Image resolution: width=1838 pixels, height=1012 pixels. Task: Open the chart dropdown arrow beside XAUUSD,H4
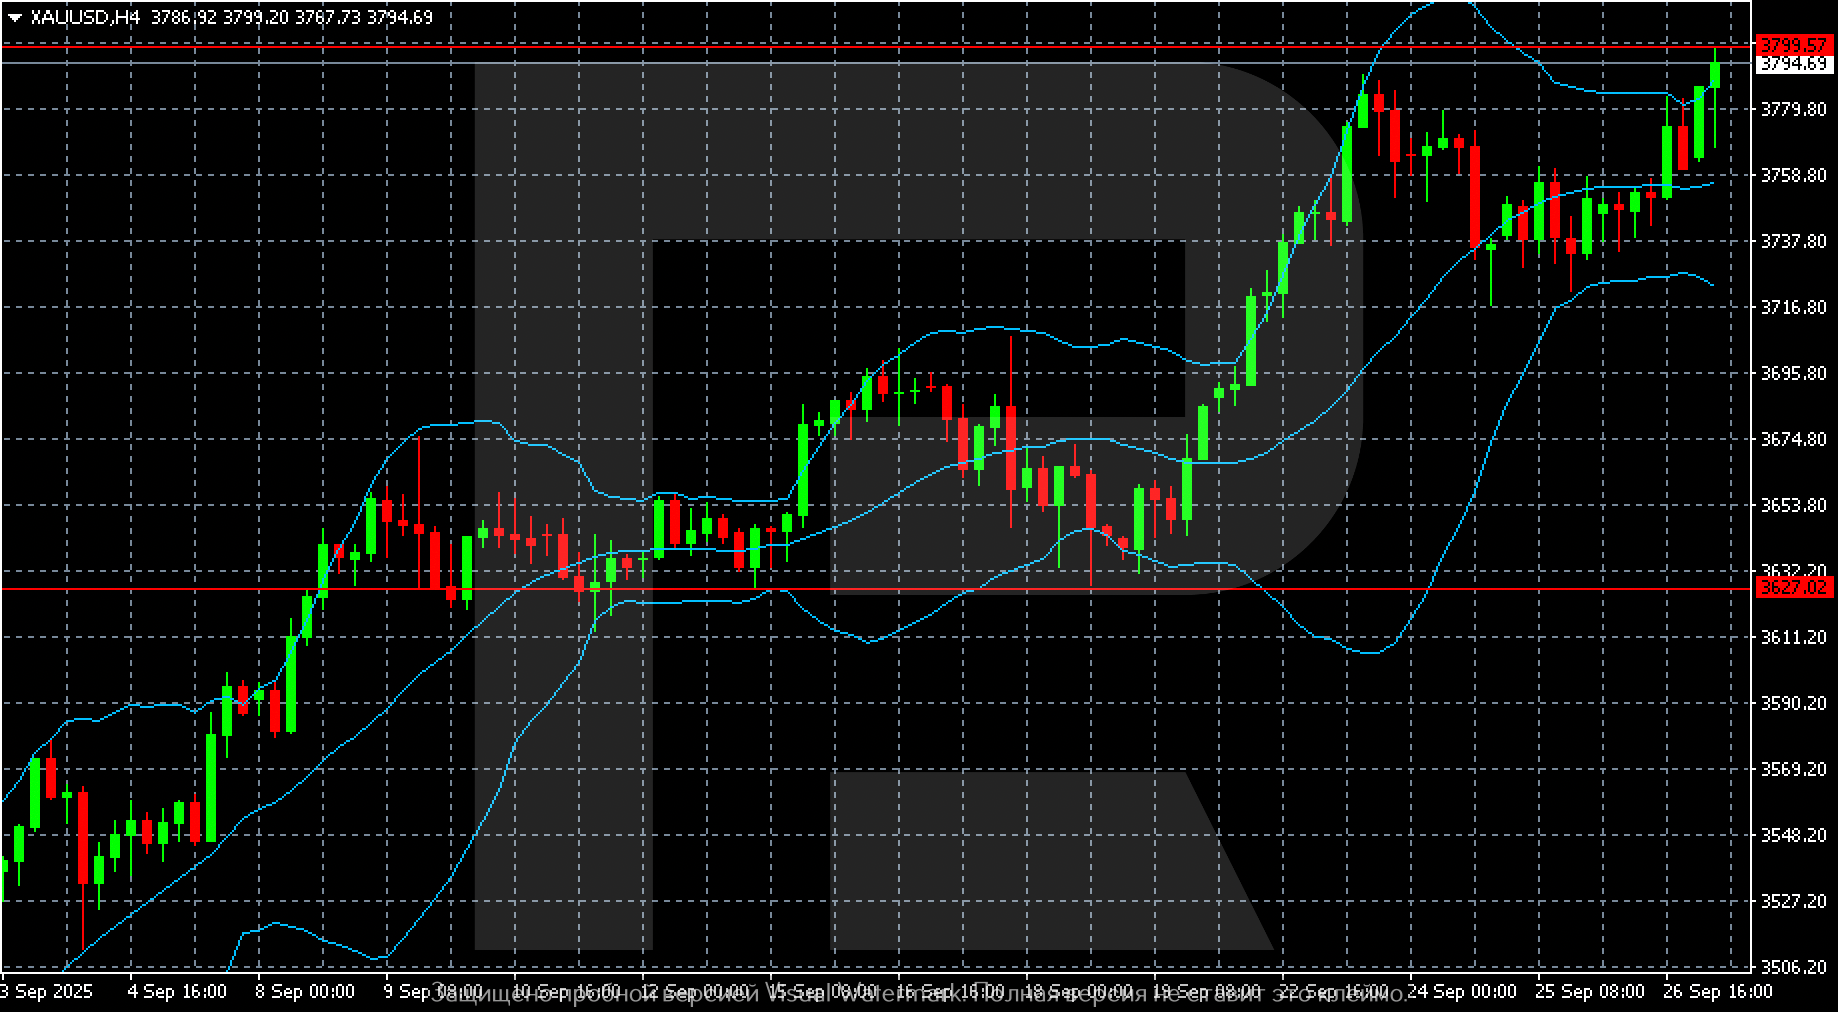coord(15,17)
